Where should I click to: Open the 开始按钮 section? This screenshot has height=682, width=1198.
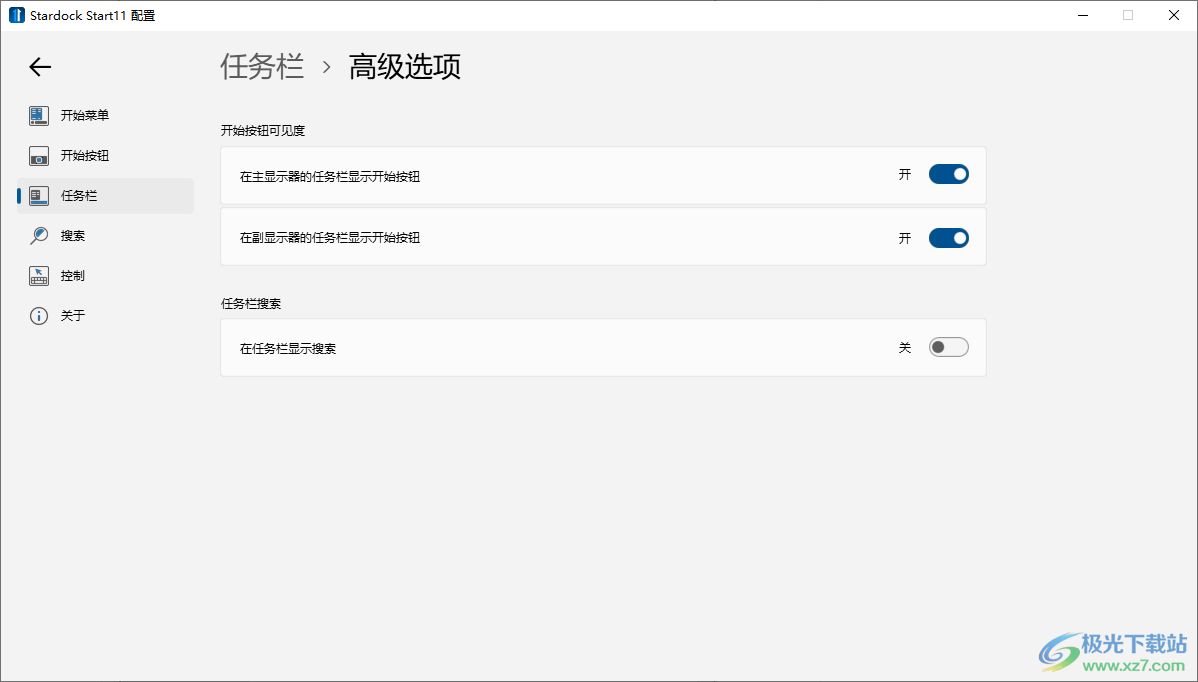coord(105,156)
